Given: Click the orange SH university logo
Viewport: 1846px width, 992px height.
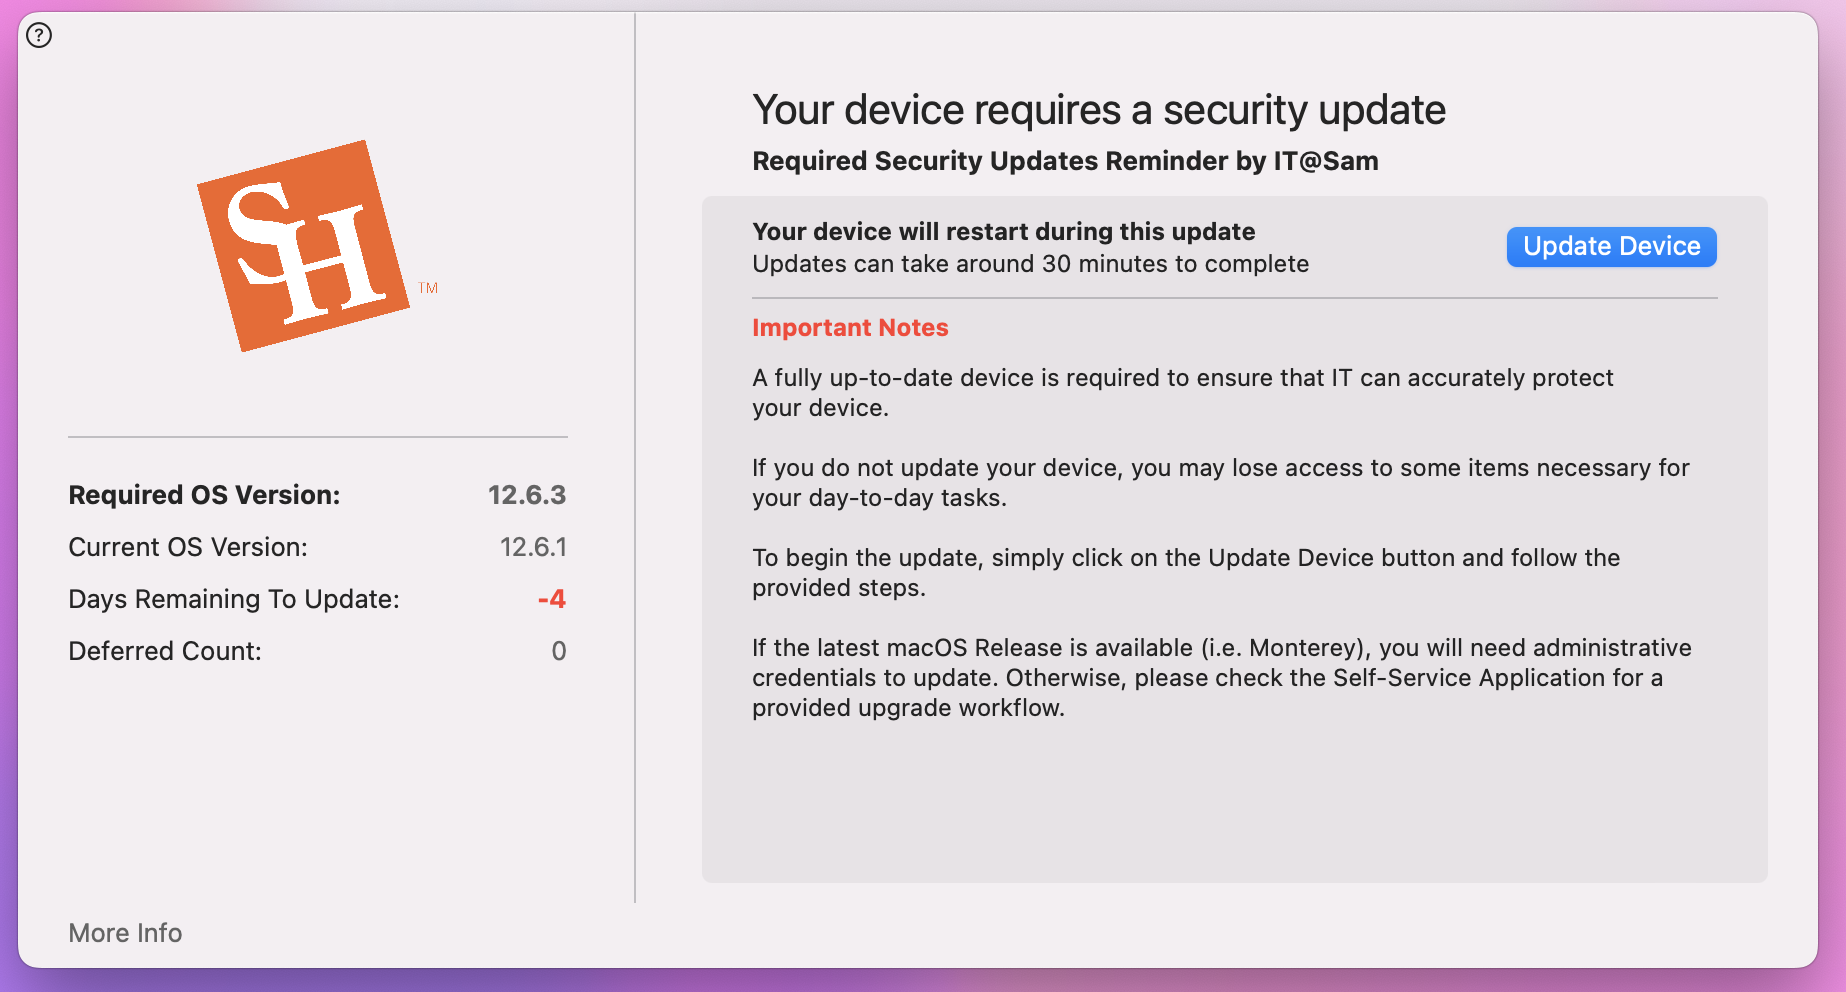Looking at the screenshot, I should [304, 246].
